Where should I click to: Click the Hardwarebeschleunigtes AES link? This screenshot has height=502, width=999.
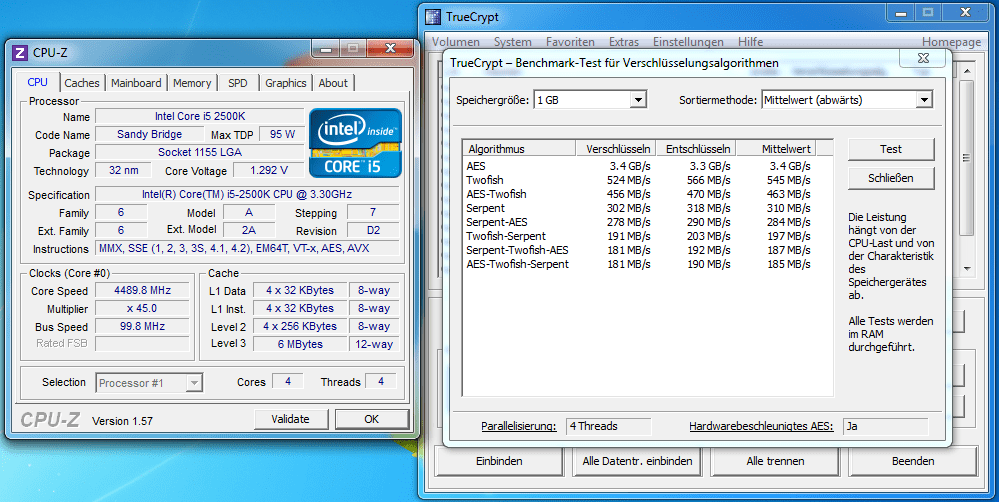pos(761,426)
